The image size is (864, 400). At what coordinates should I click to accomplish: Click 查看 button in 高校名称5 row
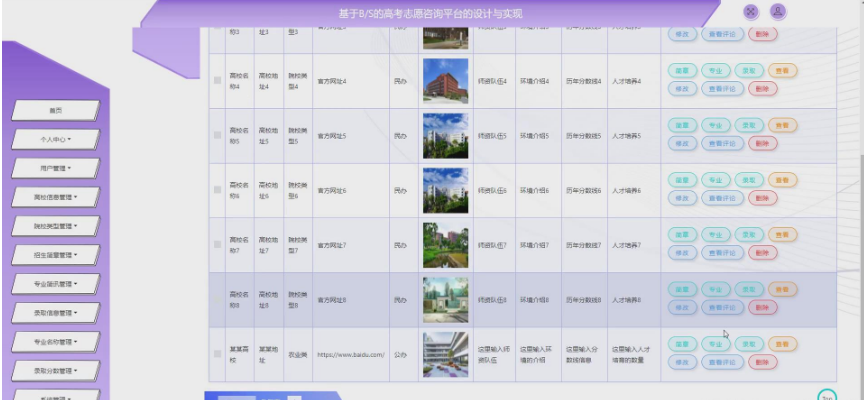[782, 125]
